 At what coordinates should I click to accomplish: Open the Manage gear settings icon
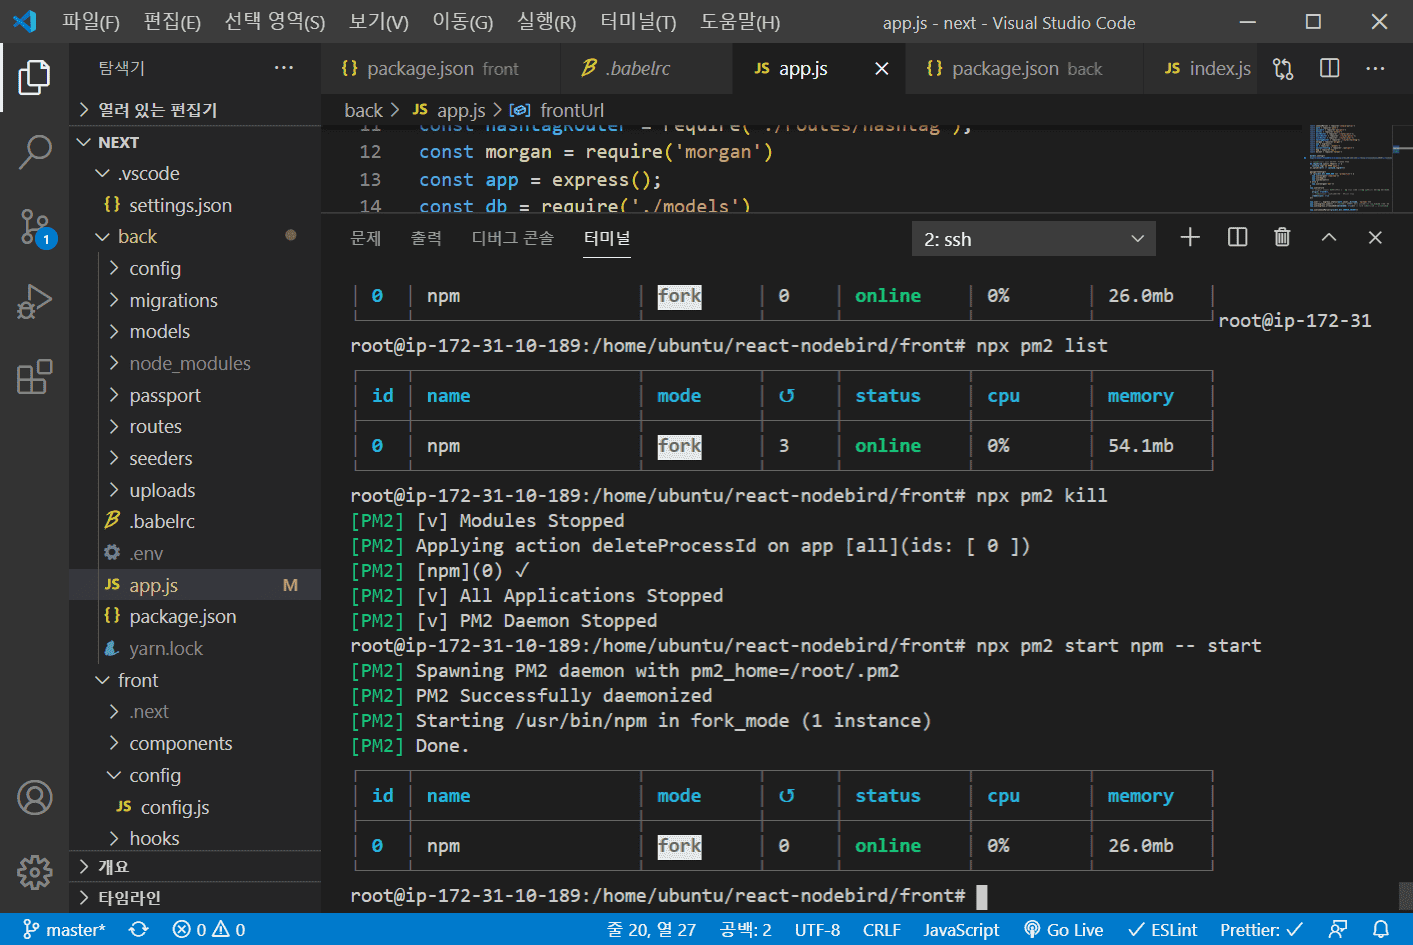(x=35, y=872)
